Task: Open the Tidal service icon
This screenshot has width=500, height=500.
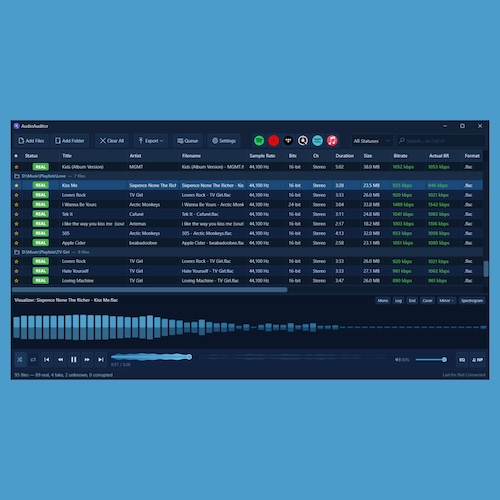Action: [288, 141]
